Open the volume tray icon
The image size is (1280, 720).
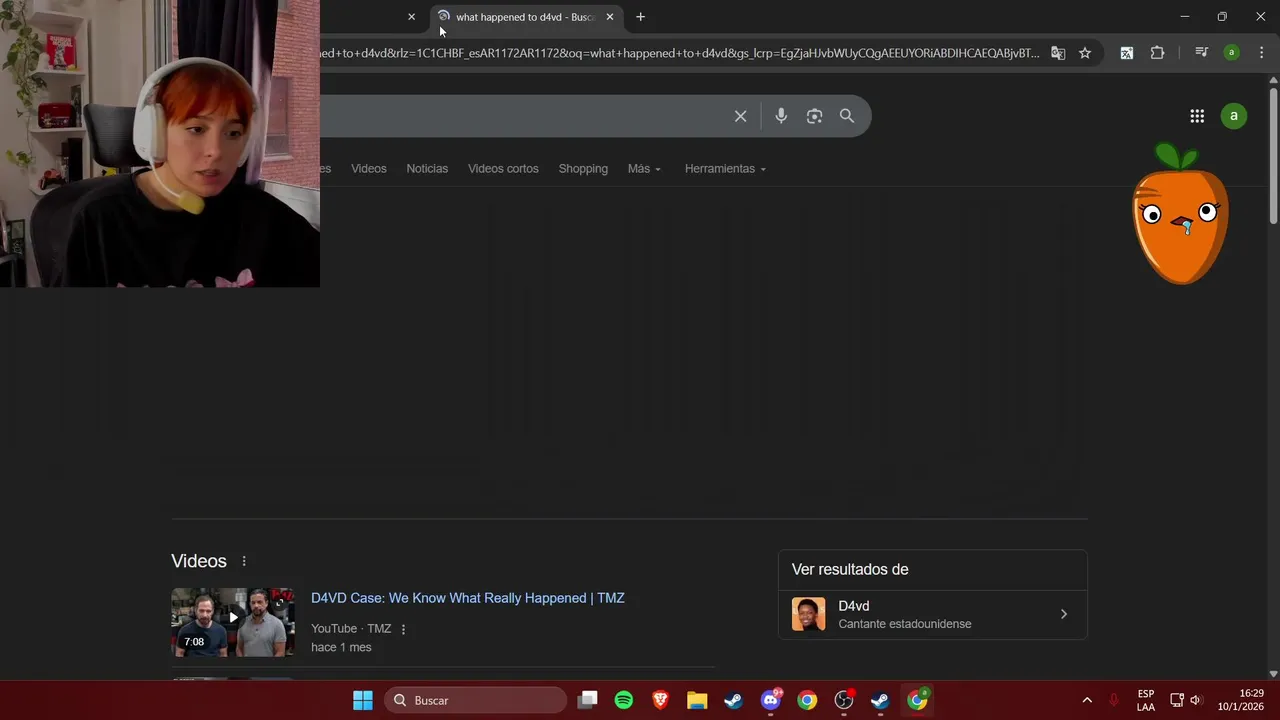[x=1195, y=700]
